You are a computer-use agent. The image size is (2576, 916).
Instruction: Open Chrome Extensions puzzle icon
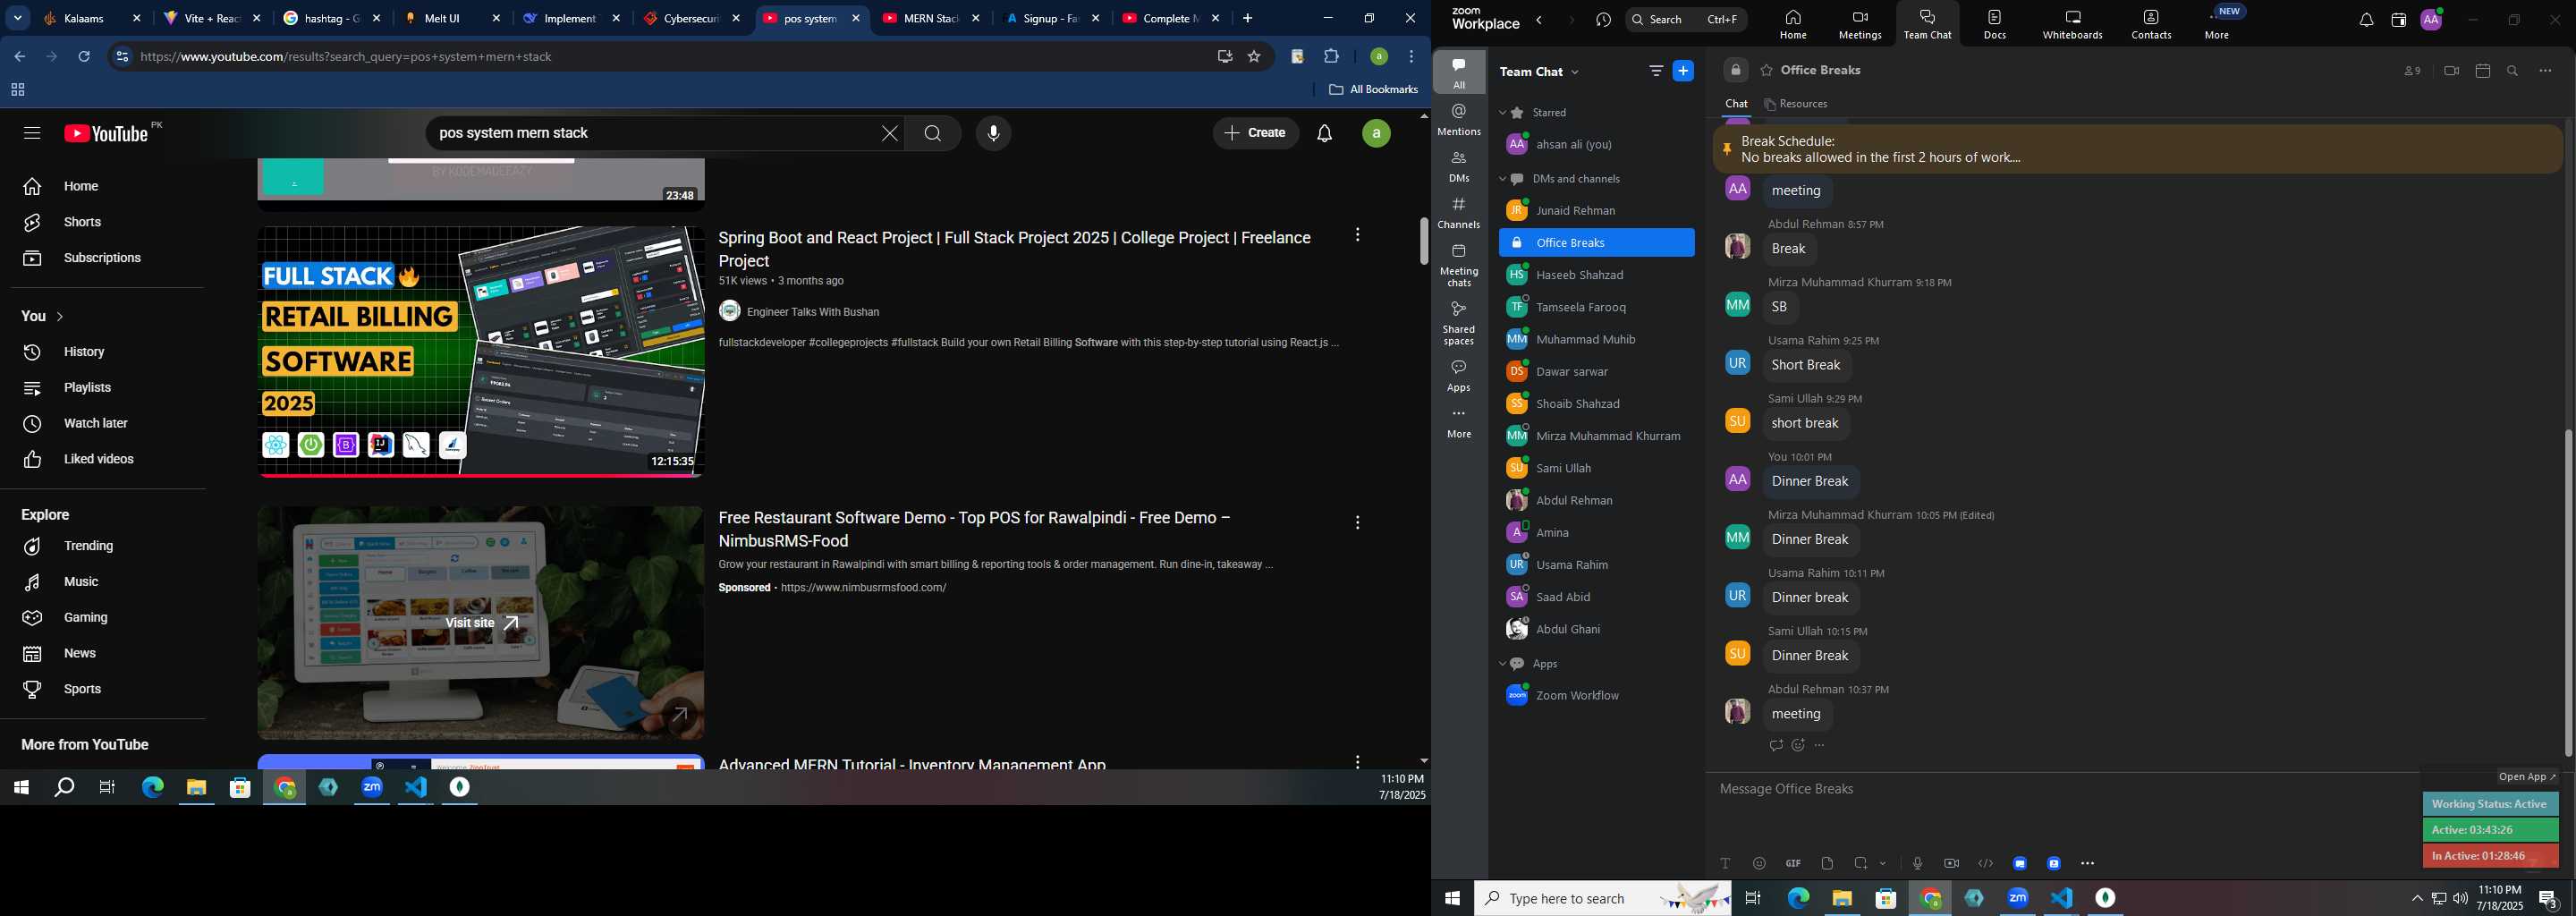1331,57
